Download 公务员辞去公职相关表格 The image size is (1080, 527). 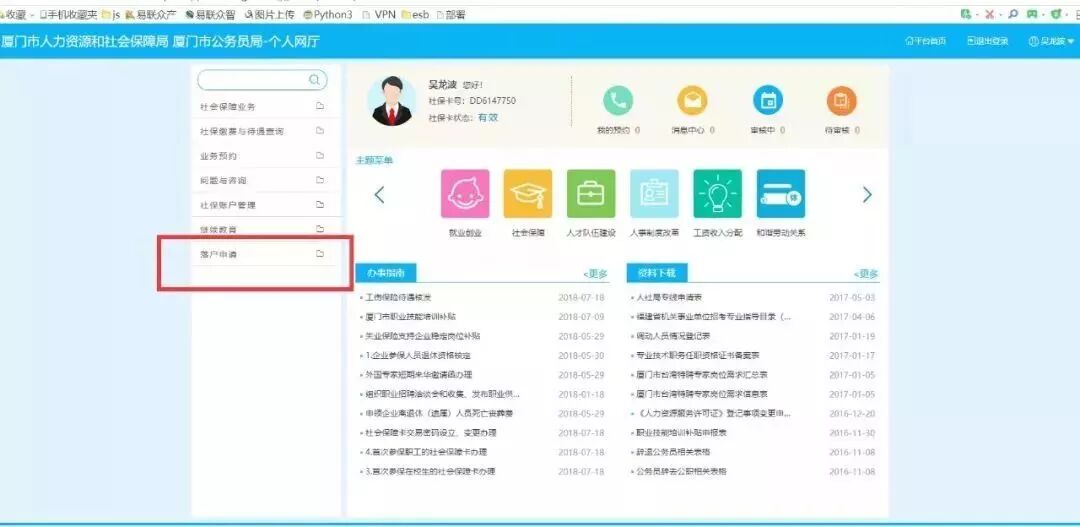682,471
